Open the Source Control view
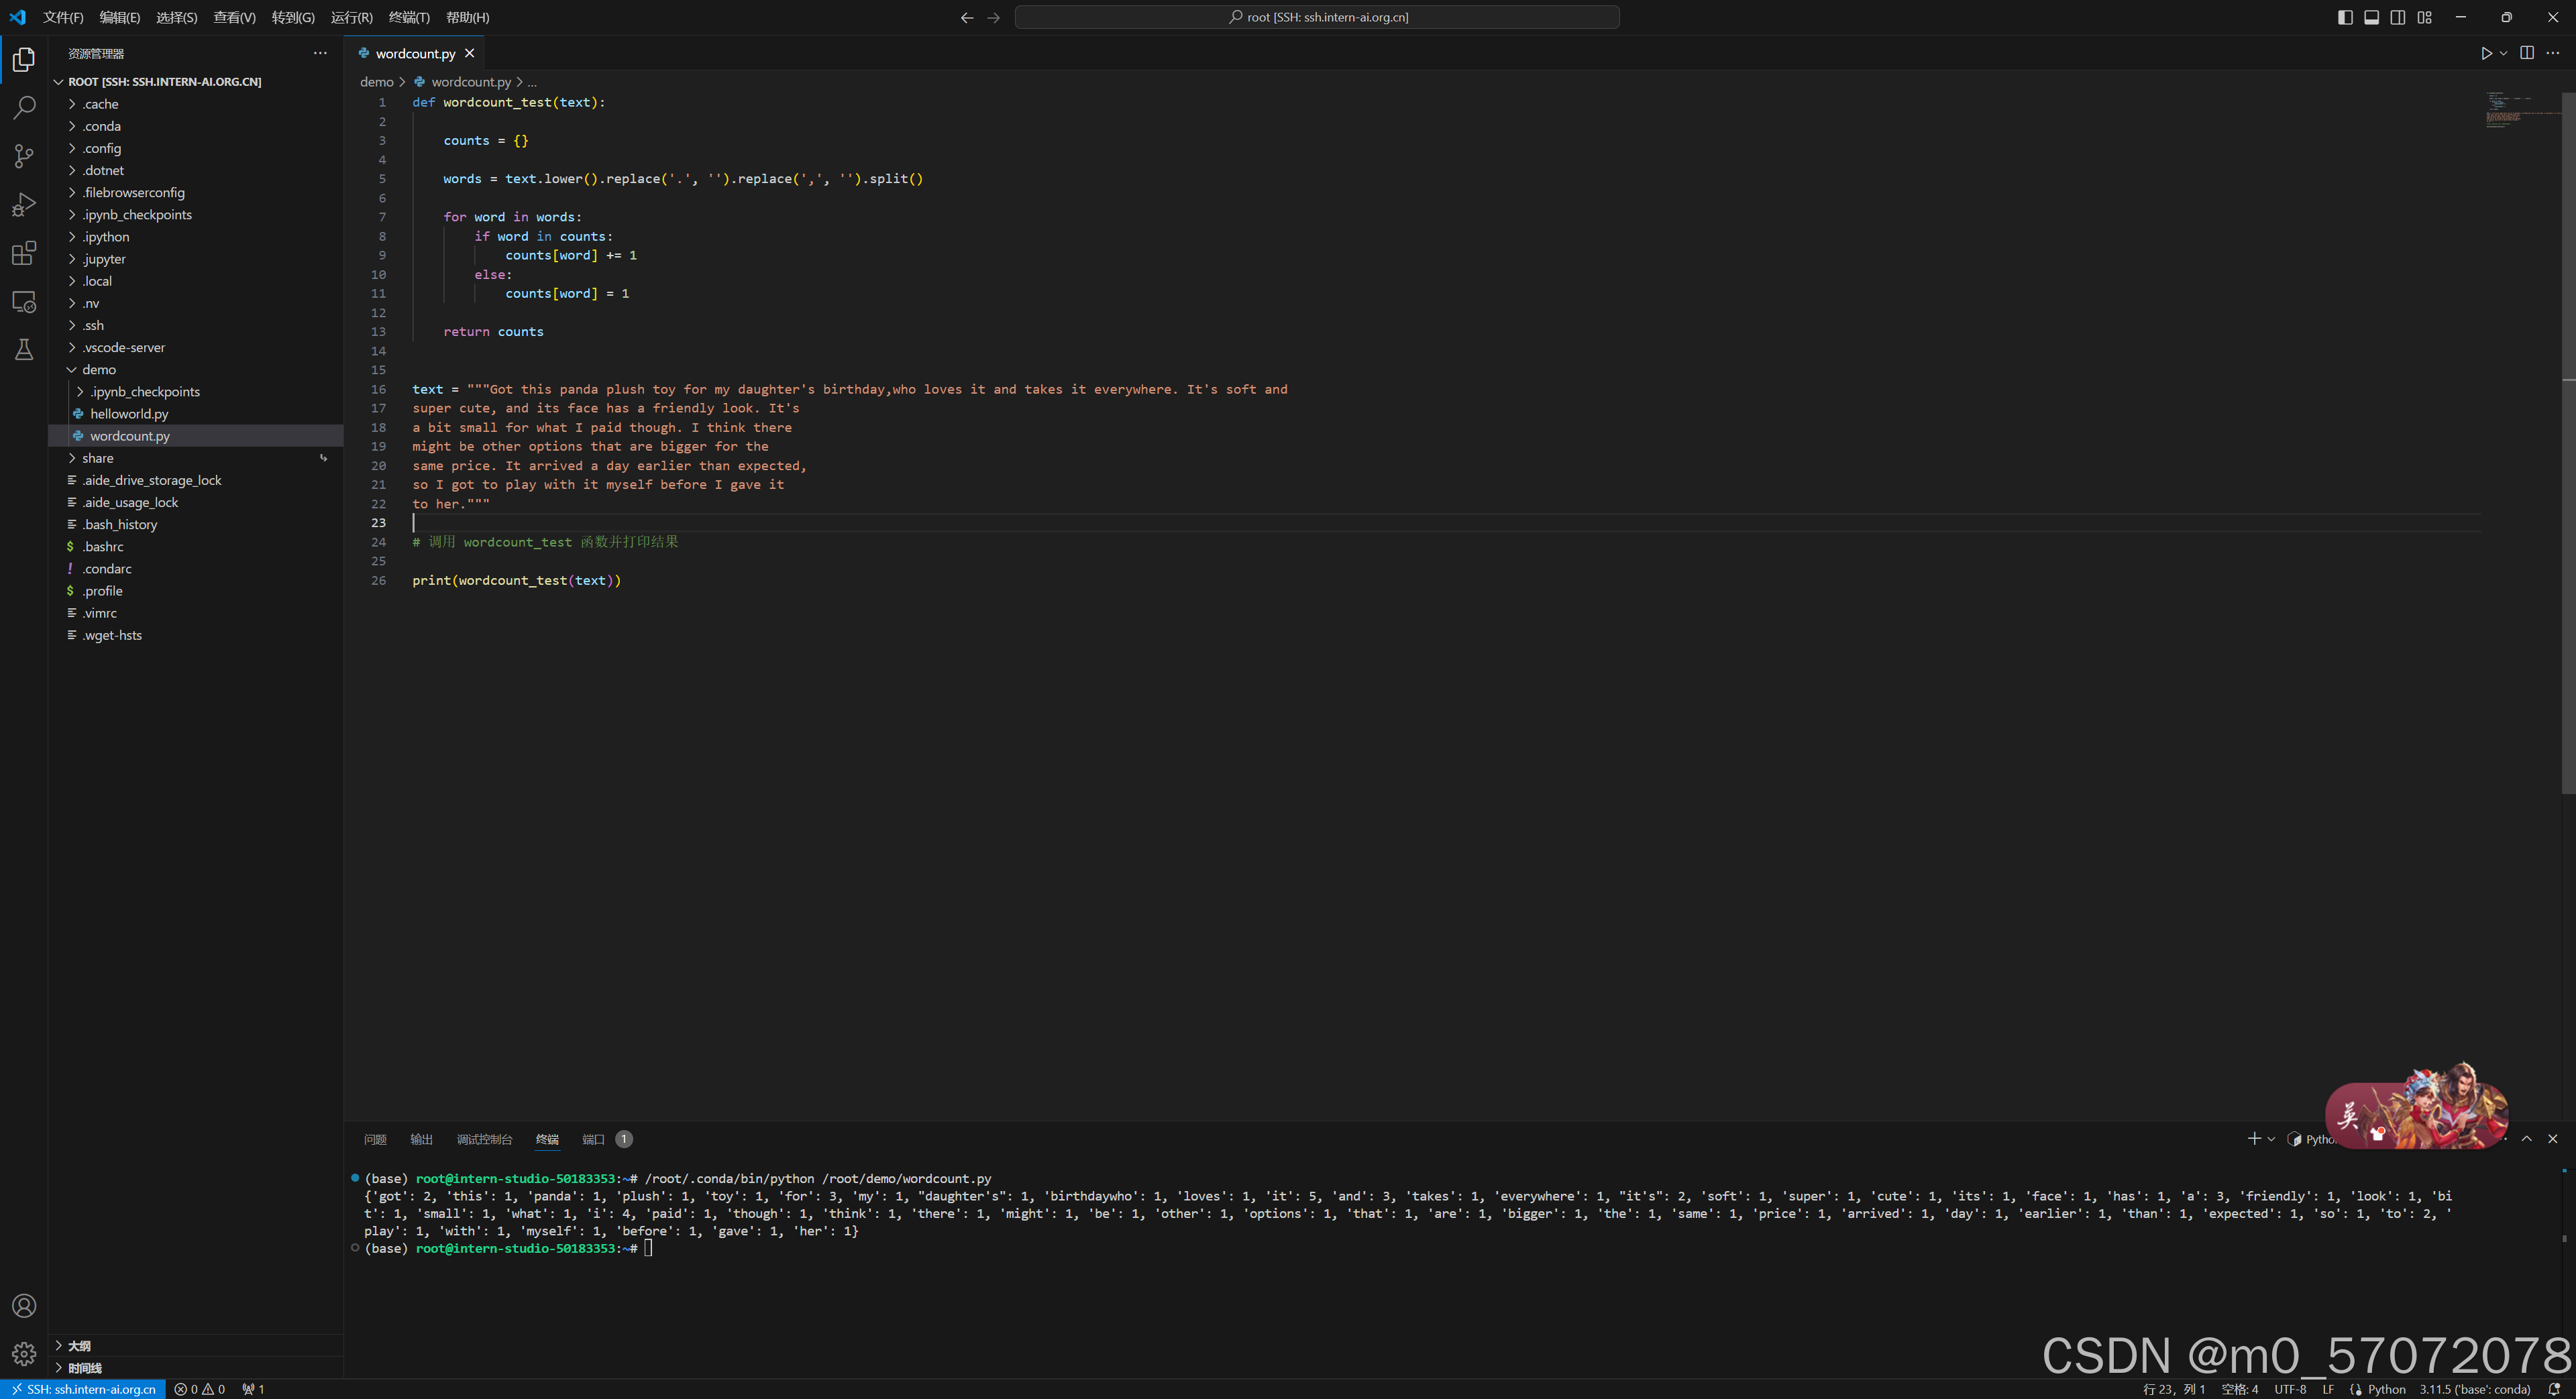 pos(24,156)
